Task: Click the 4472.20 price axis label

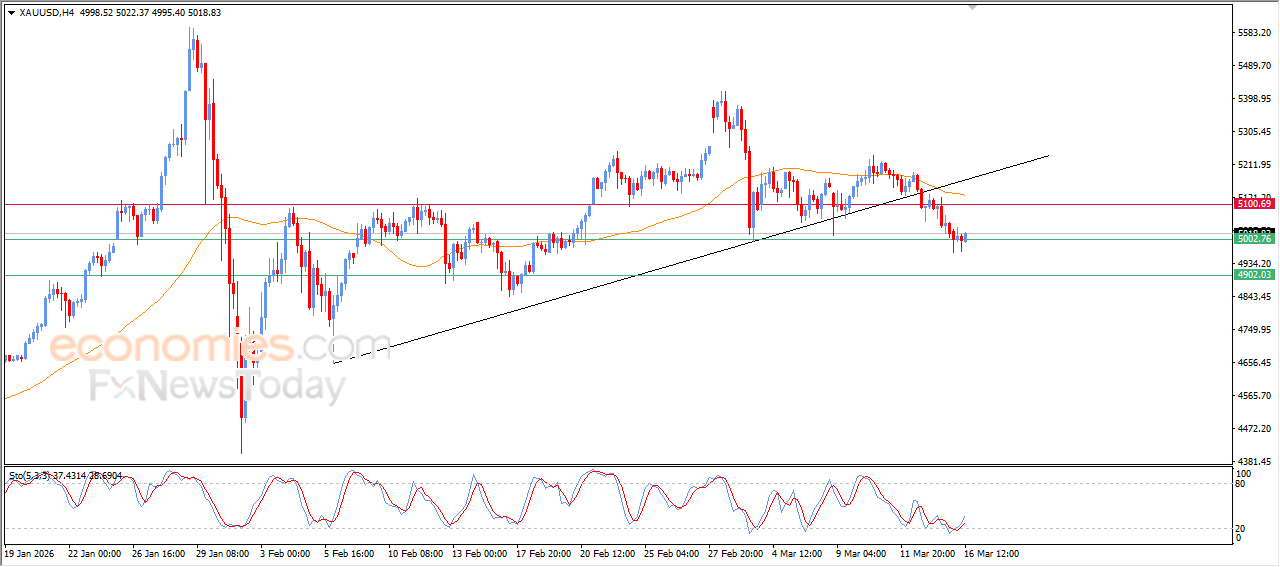Action: tap(1253, 429)
